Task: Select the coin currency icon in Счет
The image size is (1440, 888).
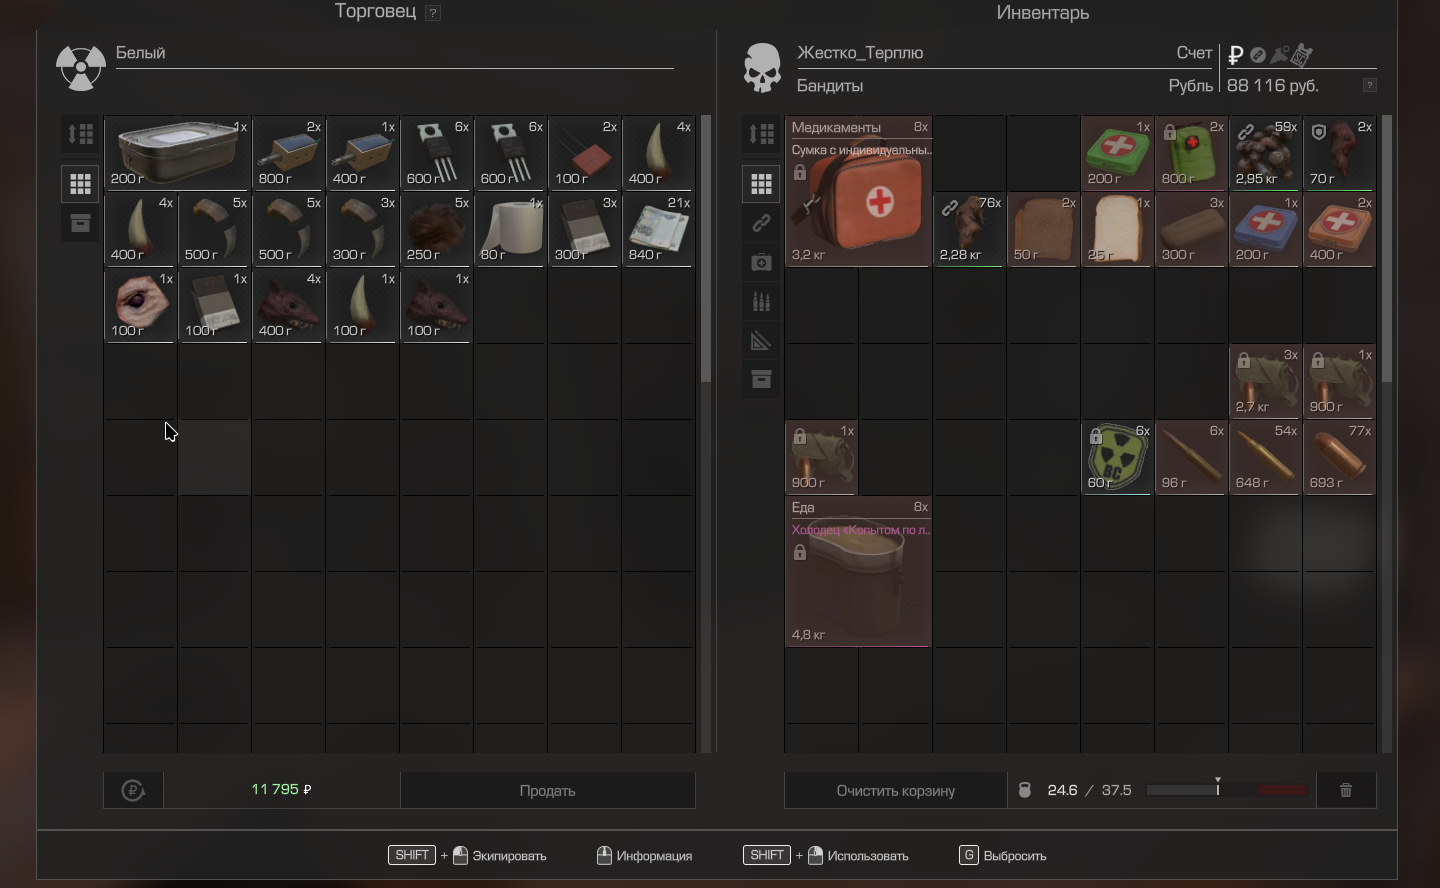Action: click(1258, 54)
